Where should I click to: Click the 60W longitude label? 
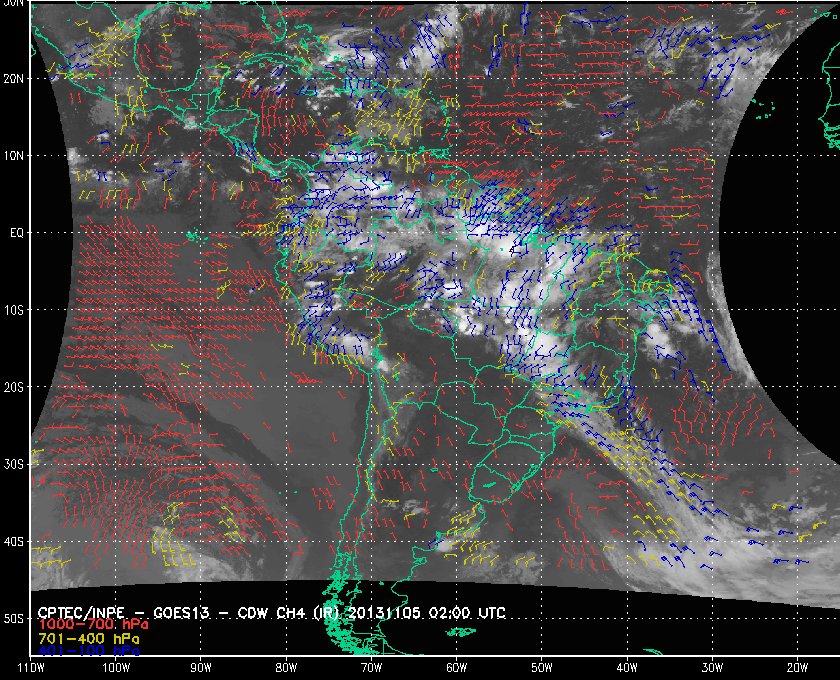(x=456, y=668)
